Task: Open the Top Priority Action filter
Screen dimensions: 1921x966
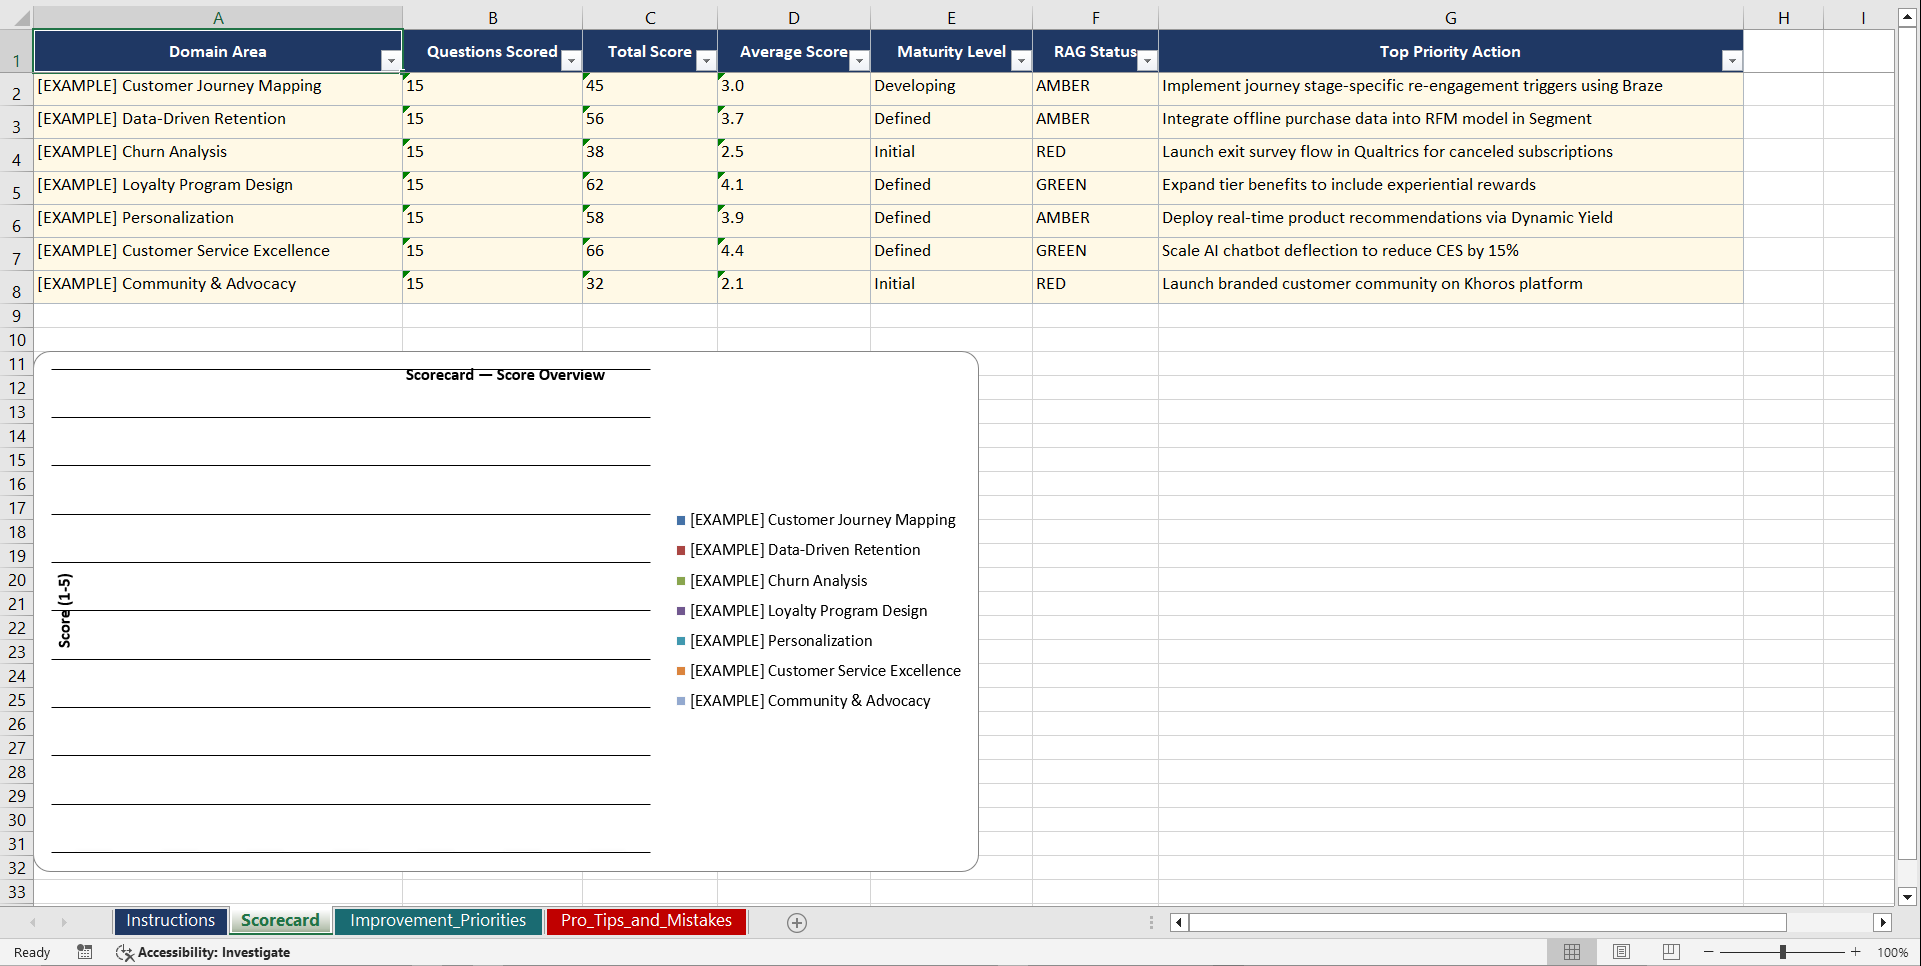Action: pyautogui.click(x=1733, y=60)
